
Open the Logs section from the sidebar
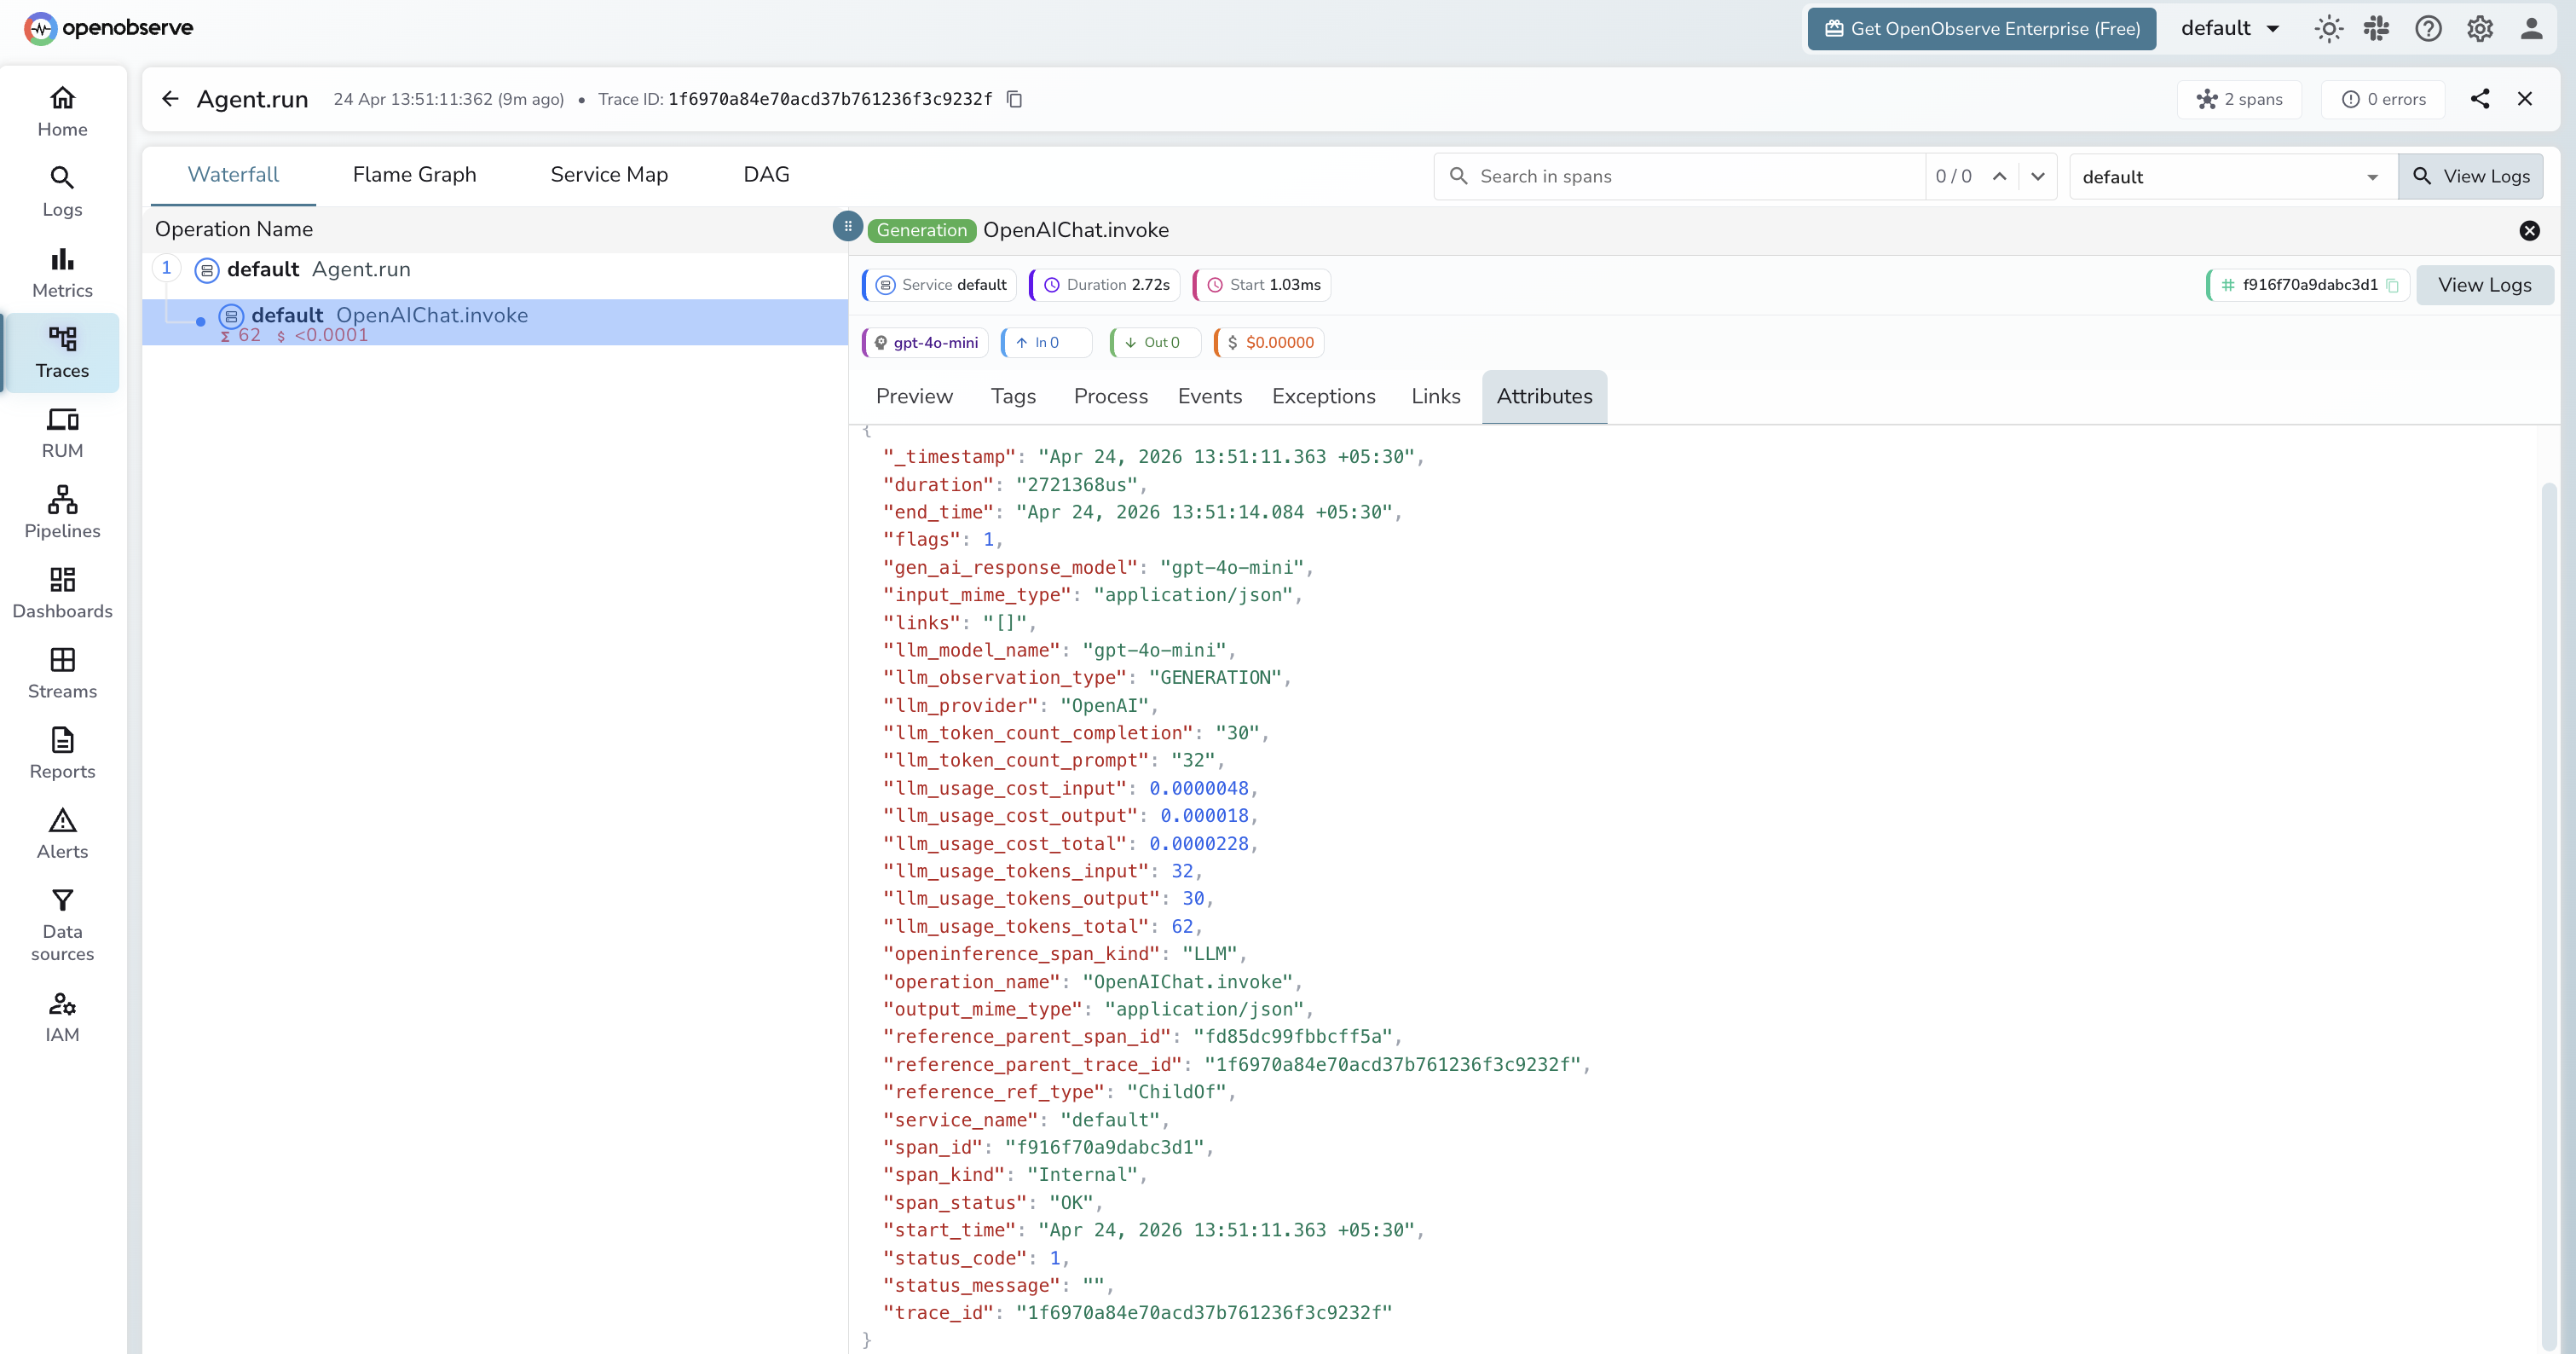pyautogui.click(x=61, y=190)
